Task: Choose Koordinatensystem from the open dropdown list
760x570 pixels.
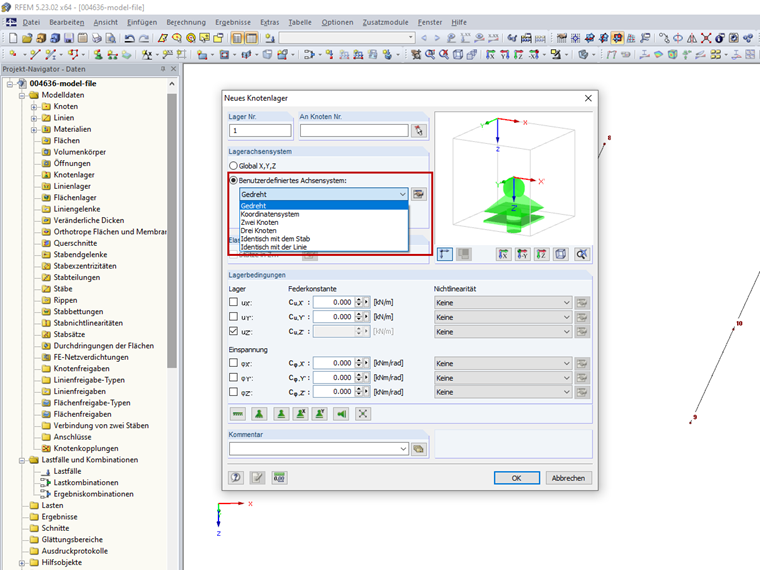Action: click(x=324, y=214)
